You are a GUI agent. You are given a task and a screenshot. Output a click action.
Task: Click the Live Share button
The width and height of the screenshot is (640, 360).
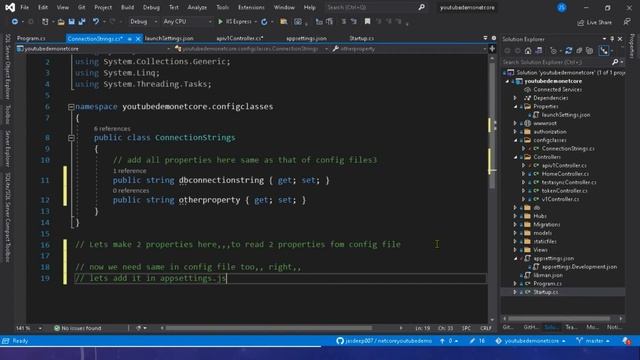[x=595, y=22]
